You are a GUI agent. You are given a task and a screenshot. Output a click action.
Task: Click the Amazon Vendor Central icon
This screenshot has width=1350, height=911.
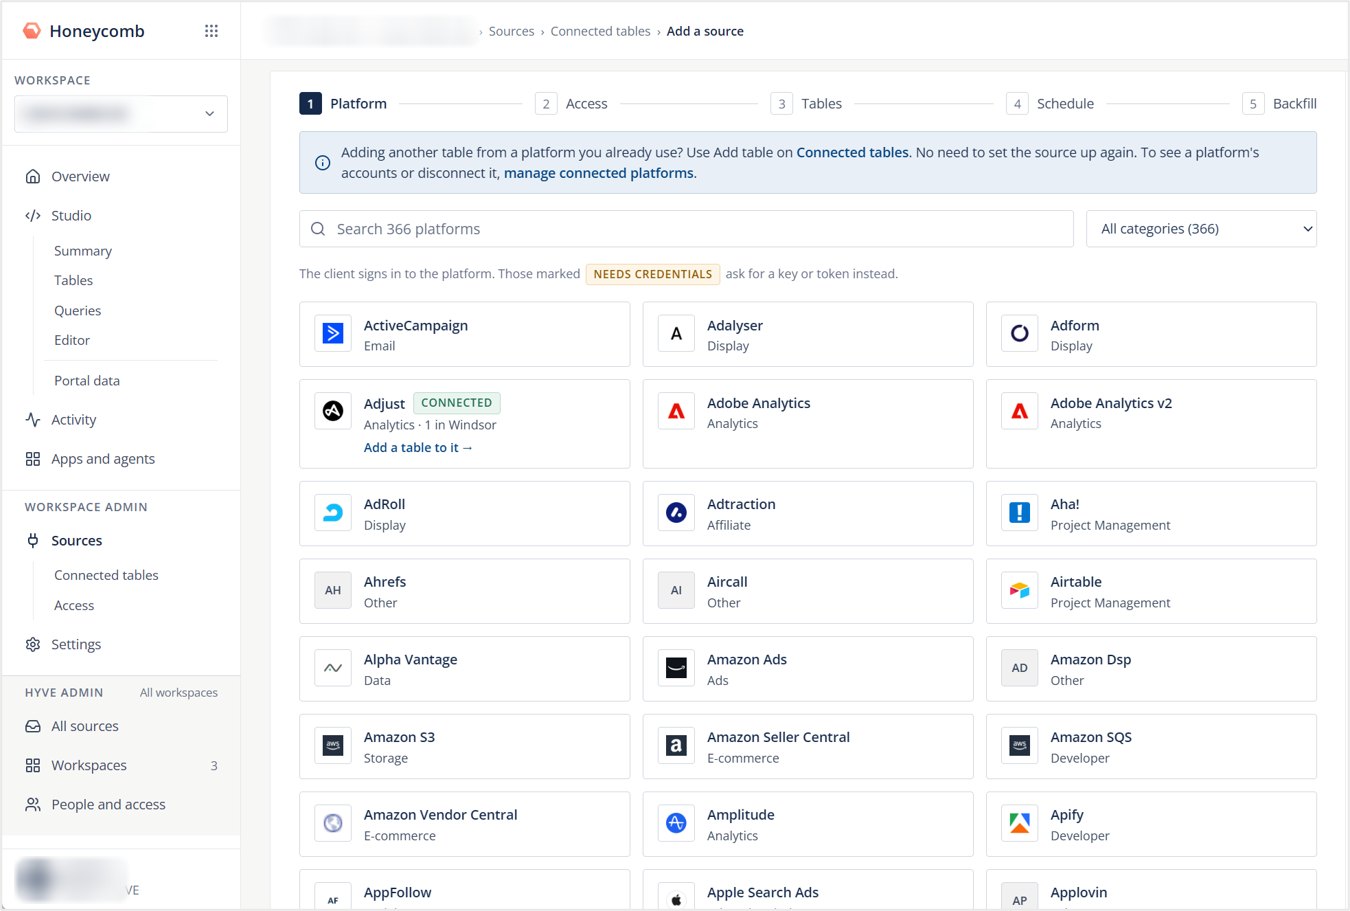click(333, 824)
